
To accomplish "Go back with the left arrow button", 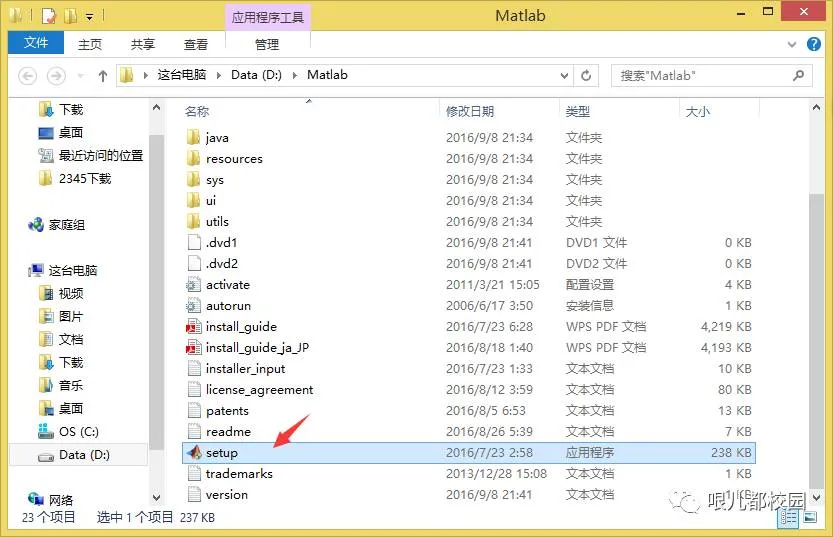I will click(x=28, y=76).
